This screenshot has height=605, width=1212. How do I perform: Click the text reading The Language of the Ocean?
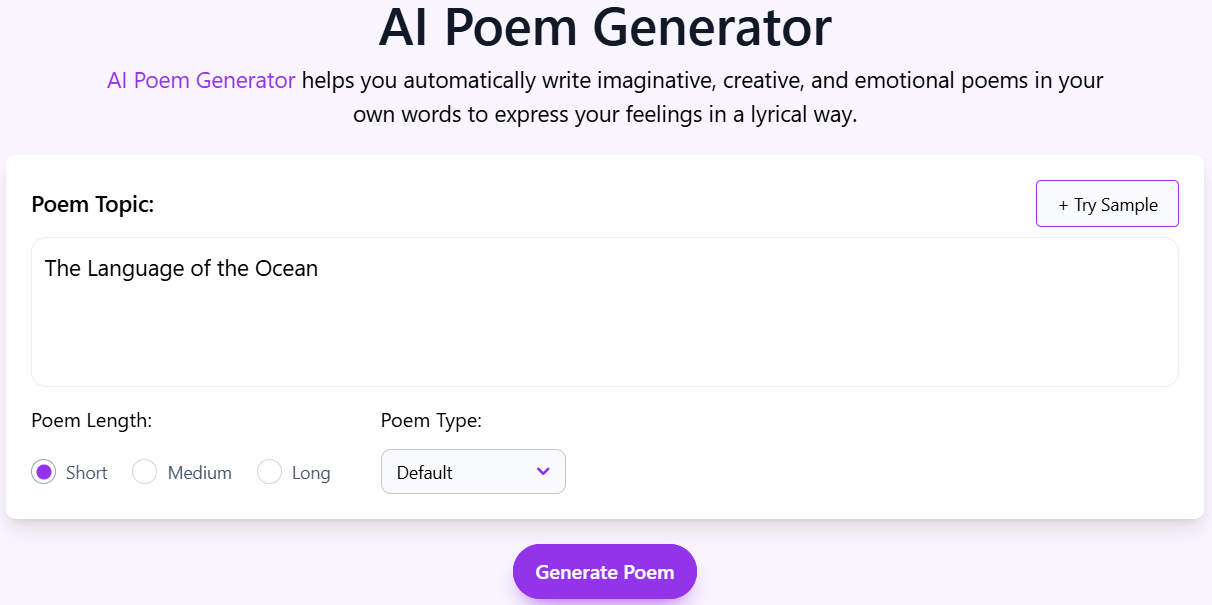[x=181, y=268]
